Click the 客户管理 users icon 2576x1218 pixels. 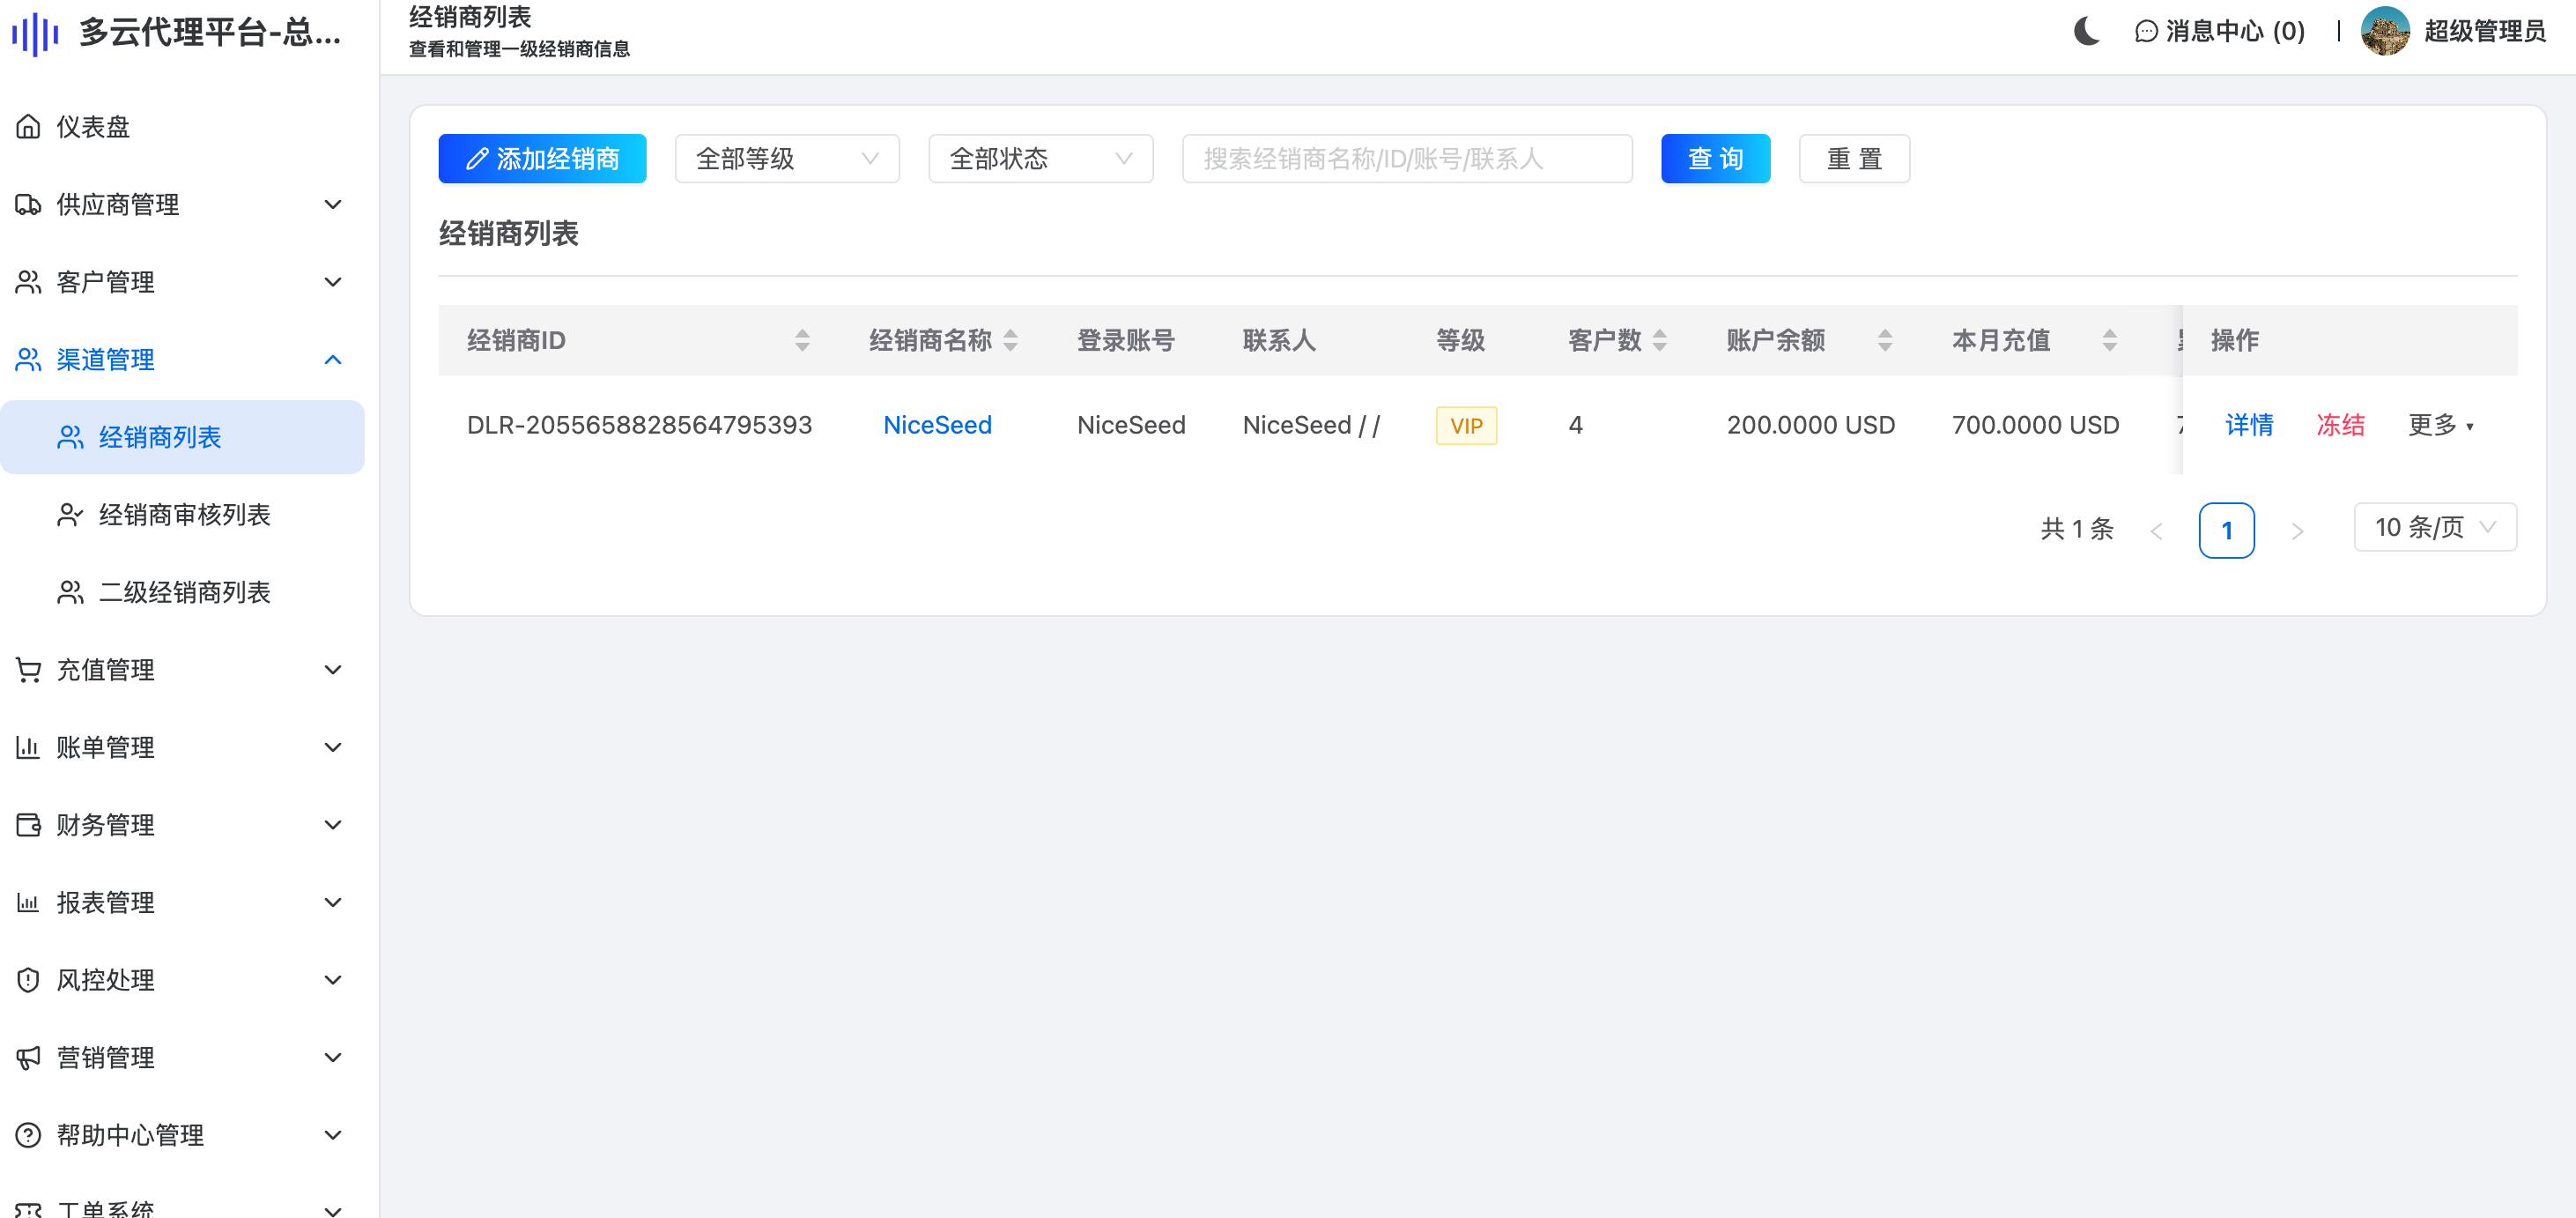pyautogui.click(x=28, y=282)
